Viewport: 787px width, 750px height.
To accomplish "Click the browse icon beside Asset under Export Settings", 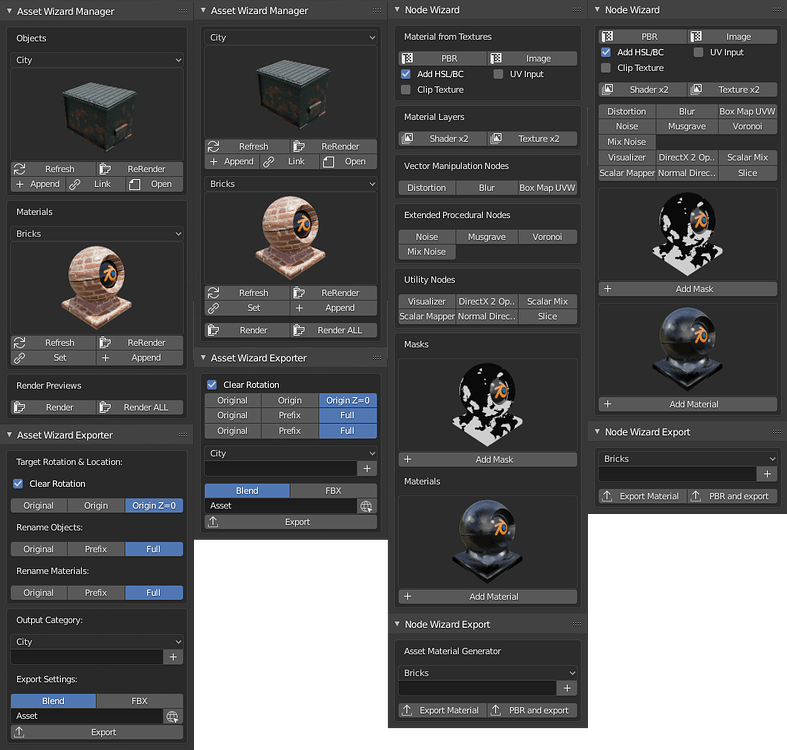I will (172, 716).
